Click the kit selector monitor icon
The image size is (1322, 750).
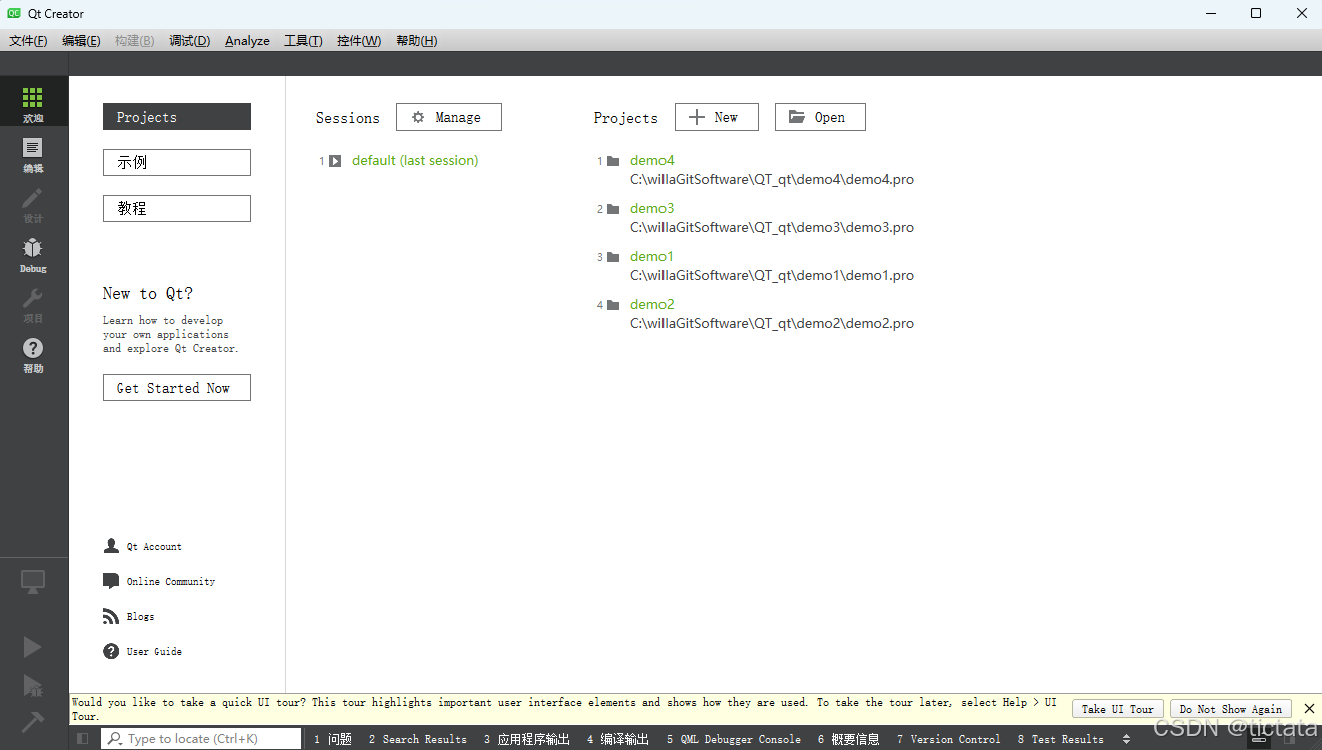(33, 582)
